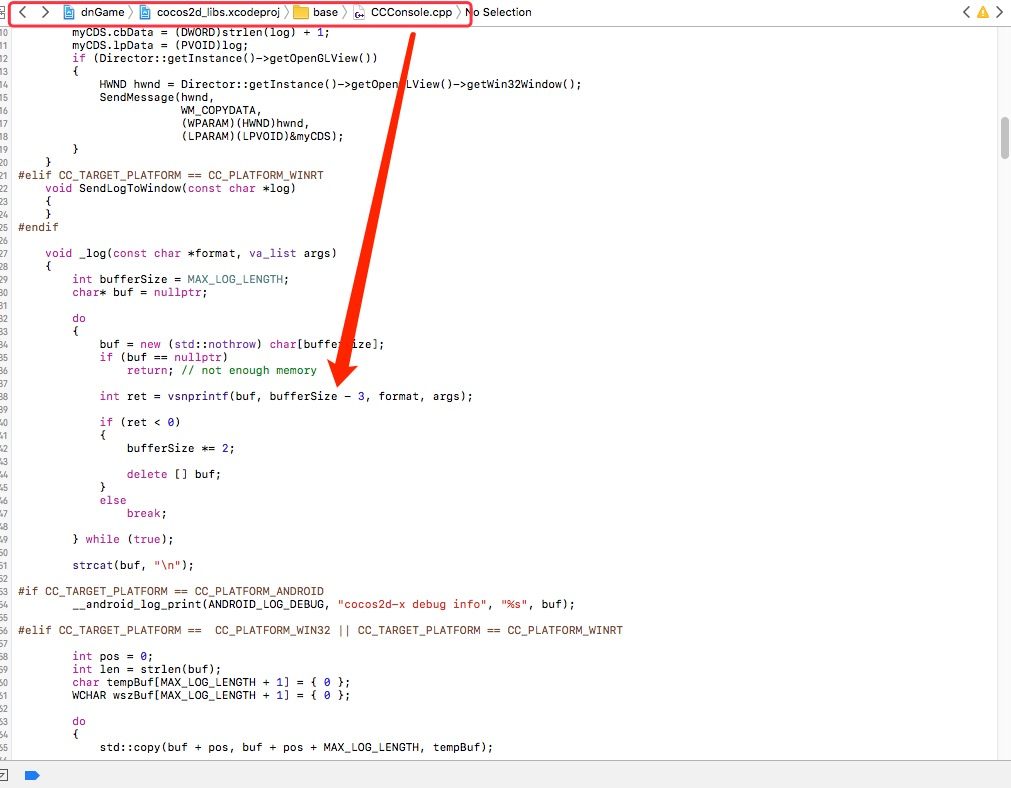Image resolution: width=1011 pixels, height=788 pixels.
Task: Hide the debug area using the bottom-left toggle
Action: coord(3,775)
